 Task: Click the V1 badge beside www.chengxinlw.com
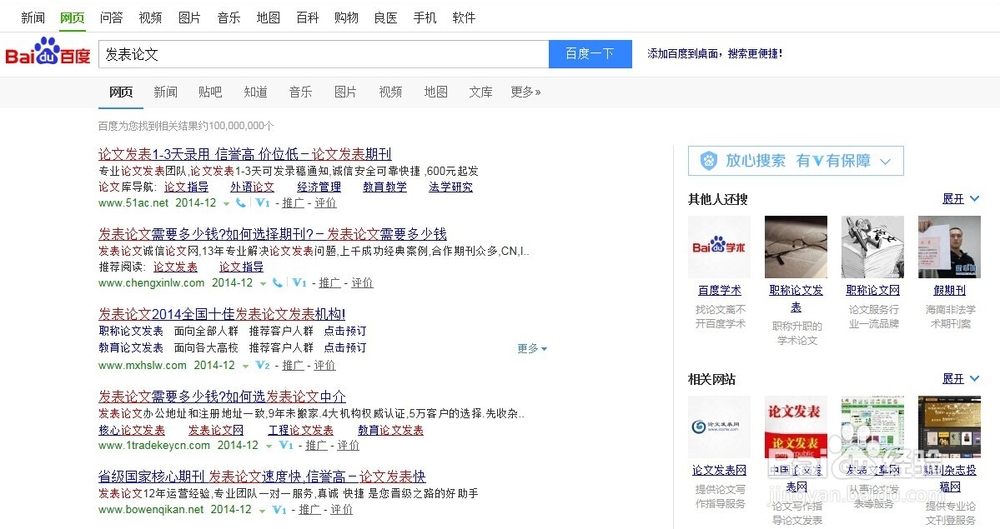pyautogui.click(x=299, y=283)
